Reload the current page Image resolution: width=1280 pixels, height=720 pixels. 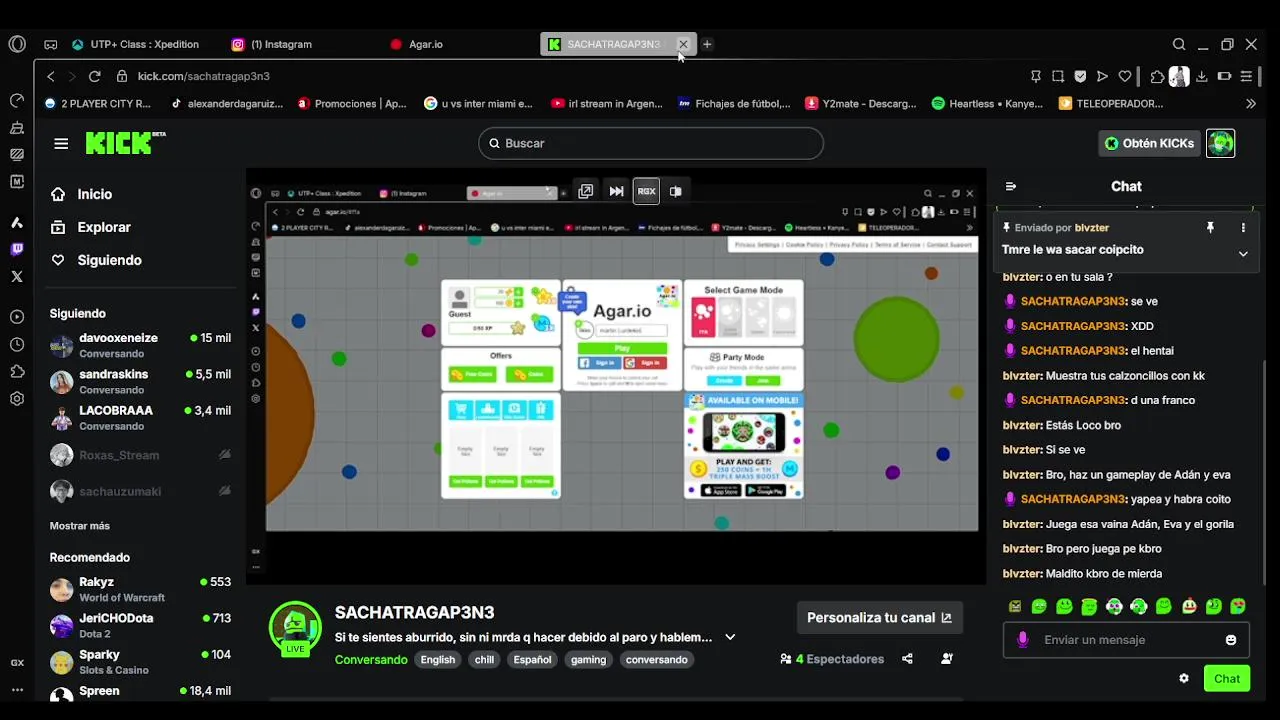coord(94,76)
